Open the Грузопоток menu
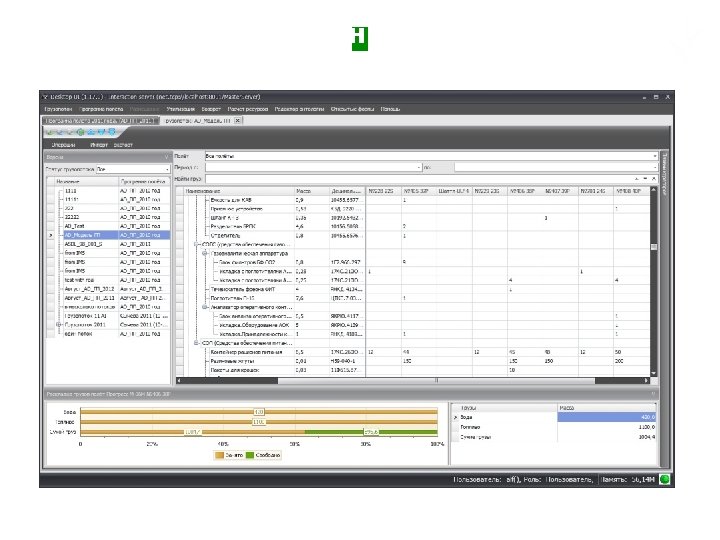This screenshot has height=540, width=720. pyautogui.click(x=58, y=109)
